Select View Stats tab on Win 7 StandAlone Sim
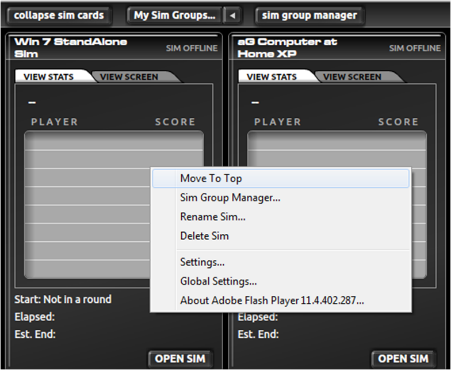 point(49,77)
